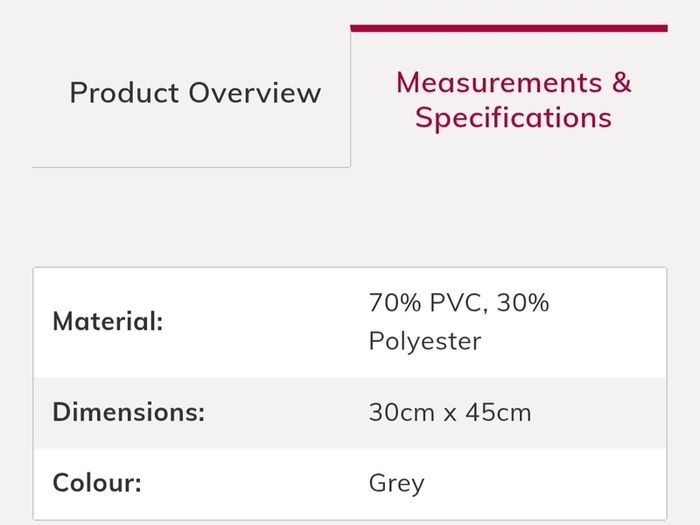Image resolution: width=700 pixels, height=525 pixels.
Task: Click the Material: label
Action: pyautogui.click(x=108, y=321)
